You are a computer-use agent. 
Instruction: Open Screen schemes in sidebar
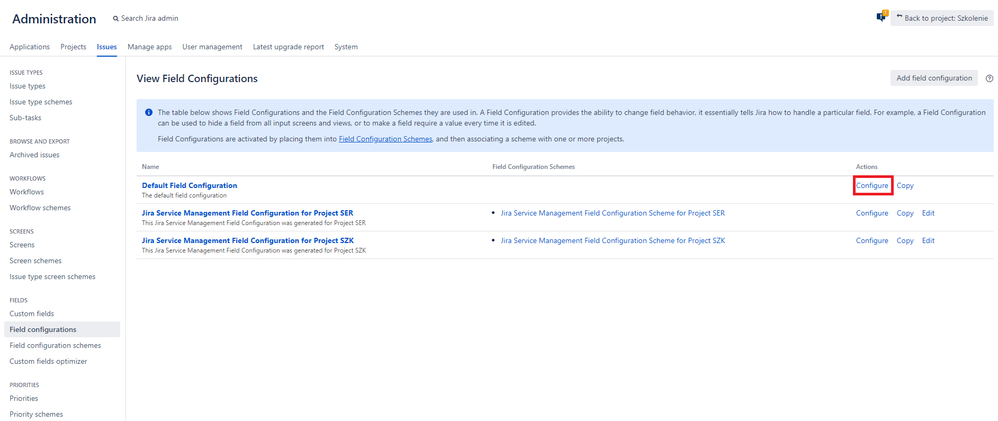click(x=36, y=260)
